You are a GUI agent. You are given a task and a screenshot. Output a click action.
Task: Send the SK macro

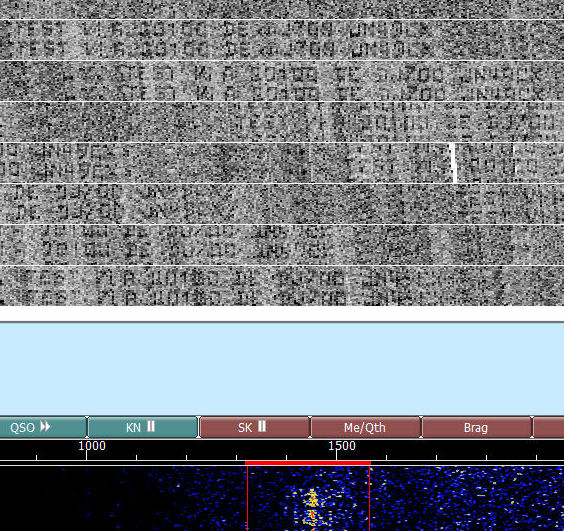(254, 427)
